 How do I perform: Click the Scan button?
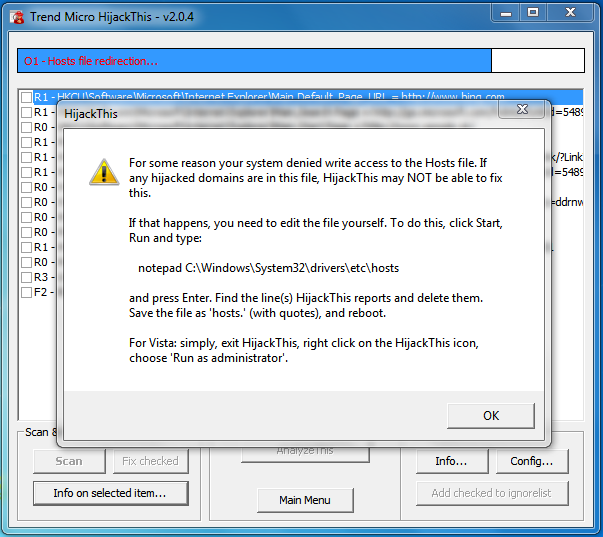69,461
